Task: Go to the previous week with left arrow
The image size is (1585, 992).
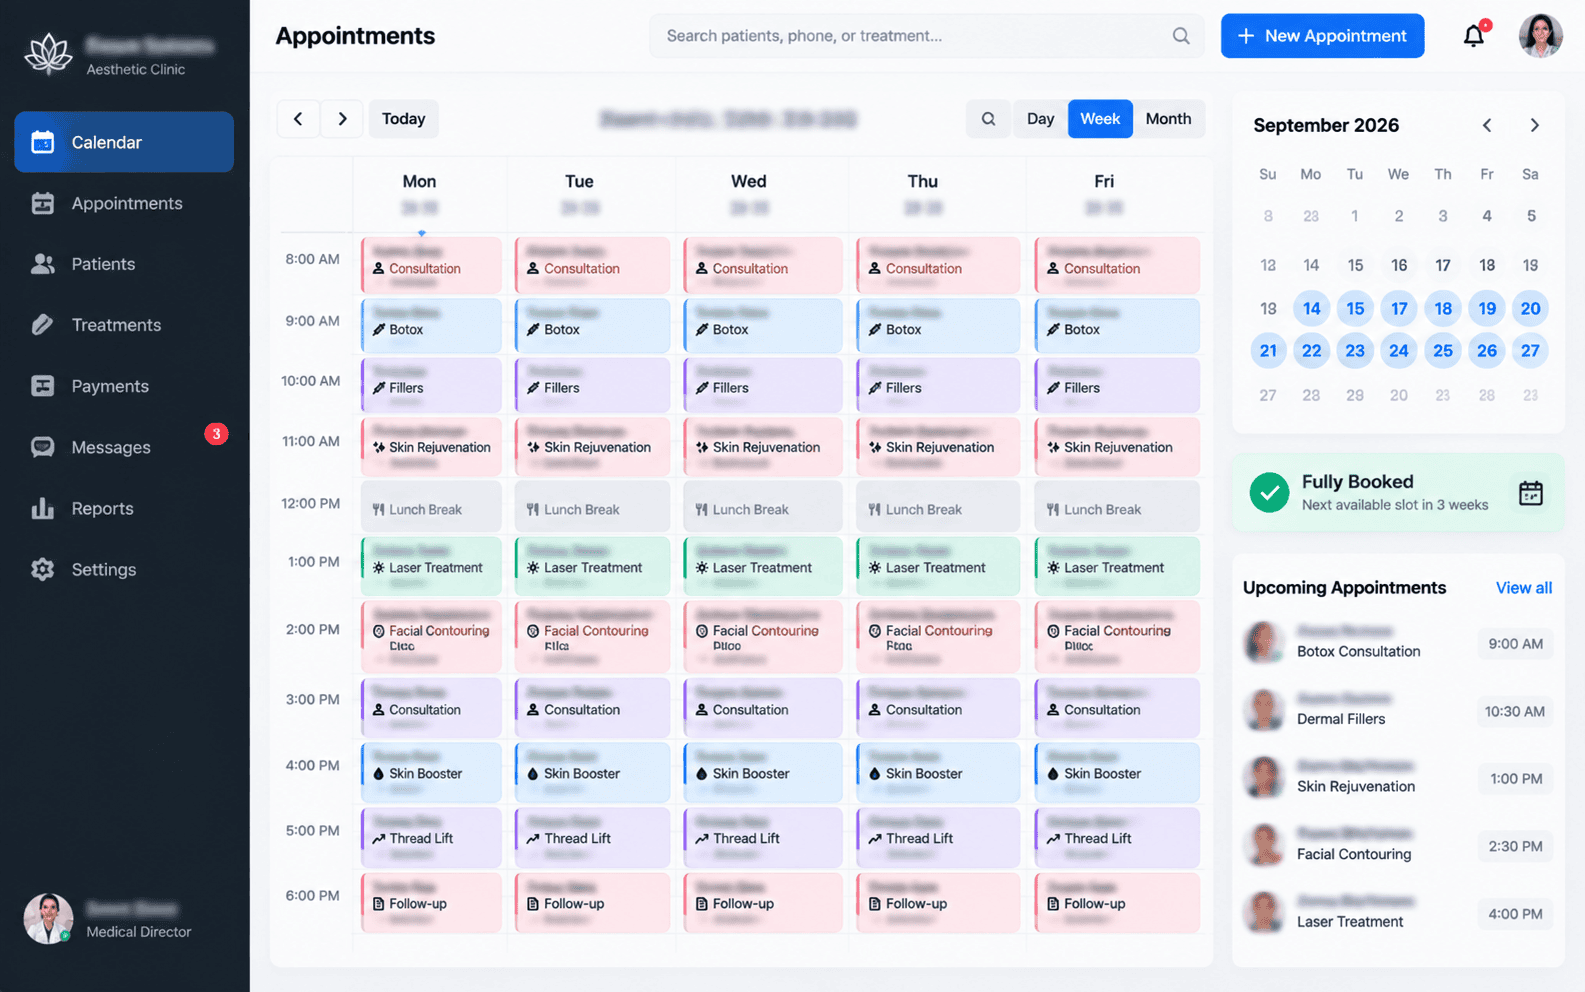Action: point(298,119)
